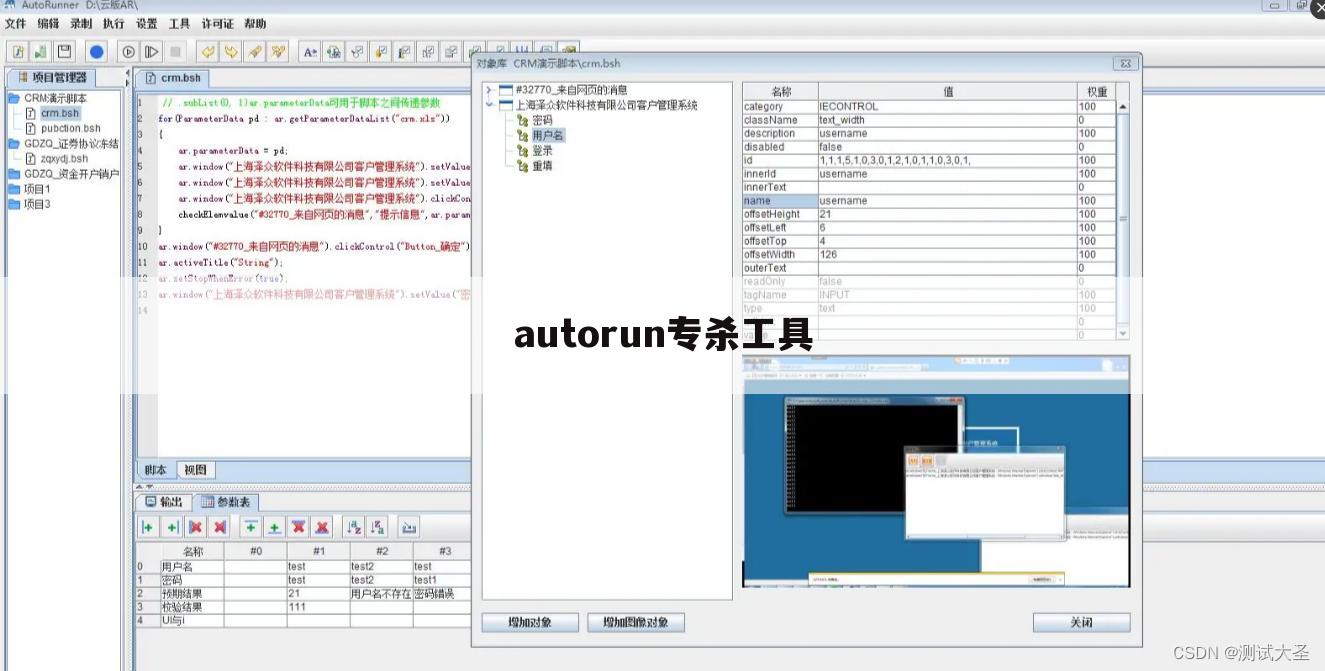Open the 帮助 menu

pos(255,24)
